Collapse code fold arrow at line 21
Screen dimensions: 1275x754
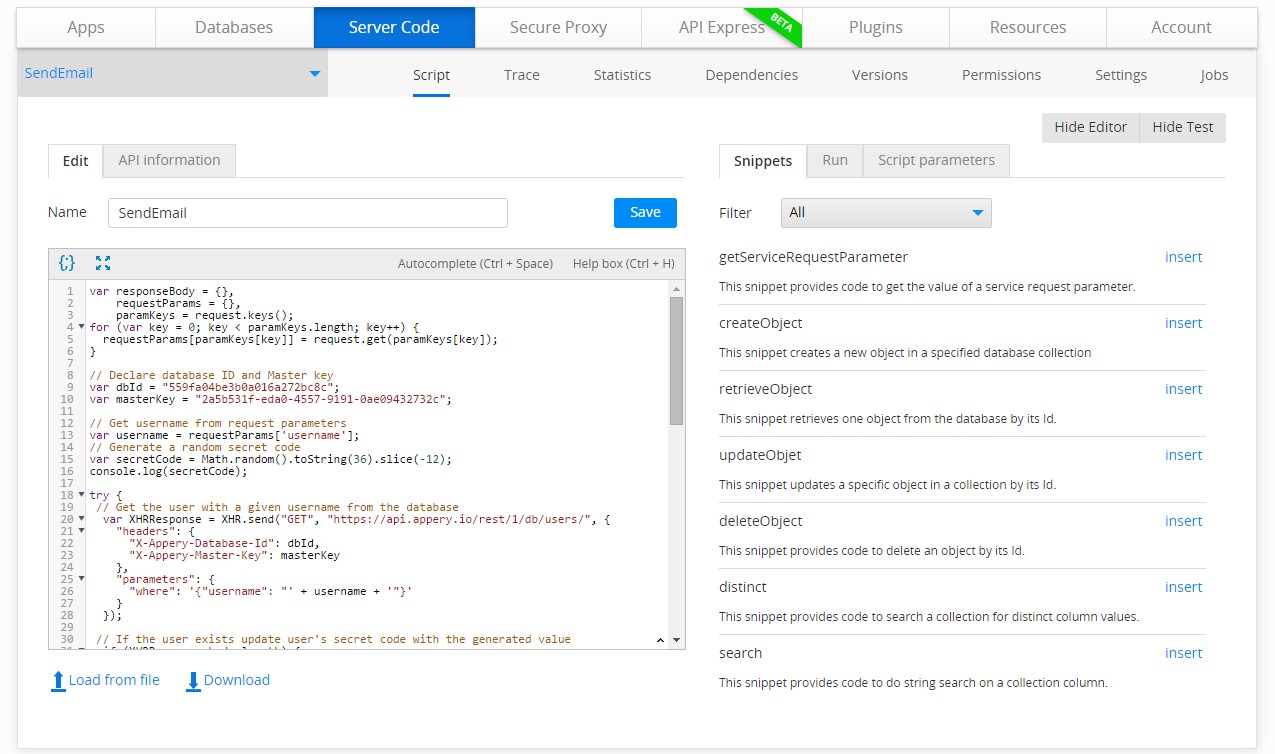(x=81, y=531)
